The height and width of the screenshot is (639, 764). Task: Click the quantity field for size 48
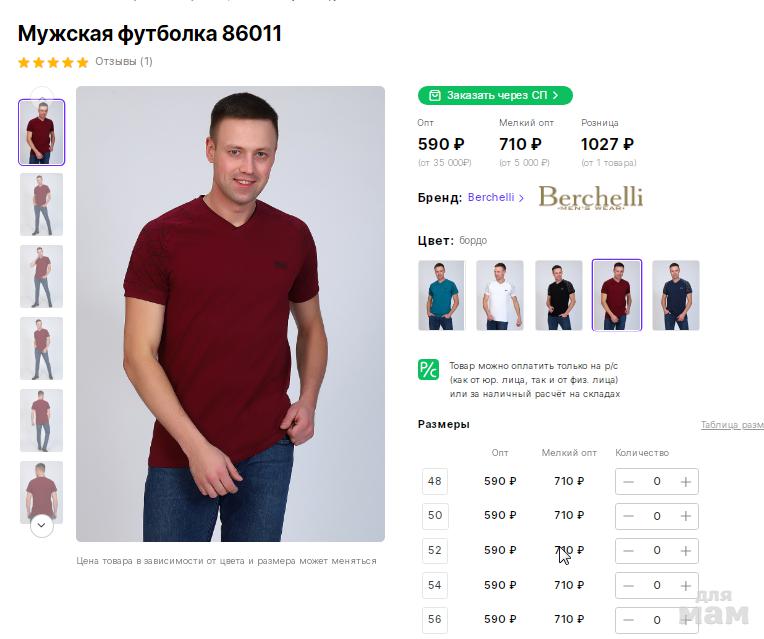[x=657, y=482]
